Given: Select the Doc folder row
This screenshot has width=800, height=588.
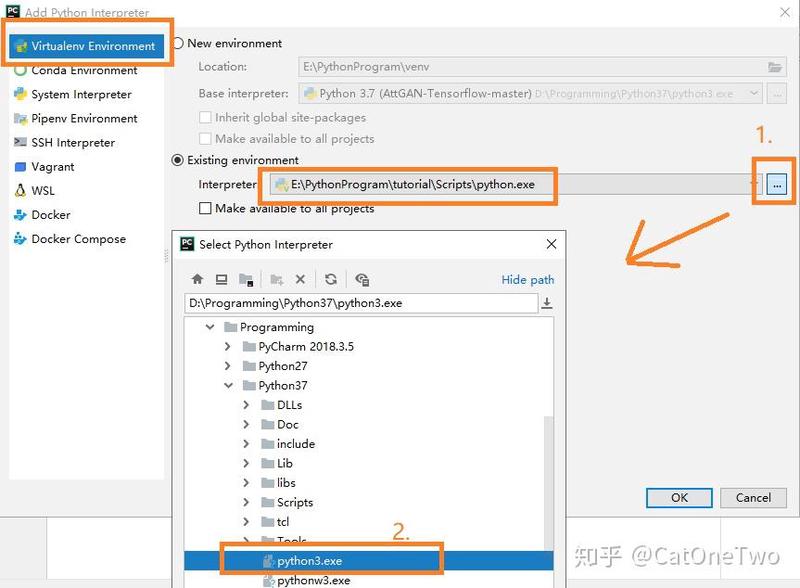Looking at the screenshot, I should (364, 424).
